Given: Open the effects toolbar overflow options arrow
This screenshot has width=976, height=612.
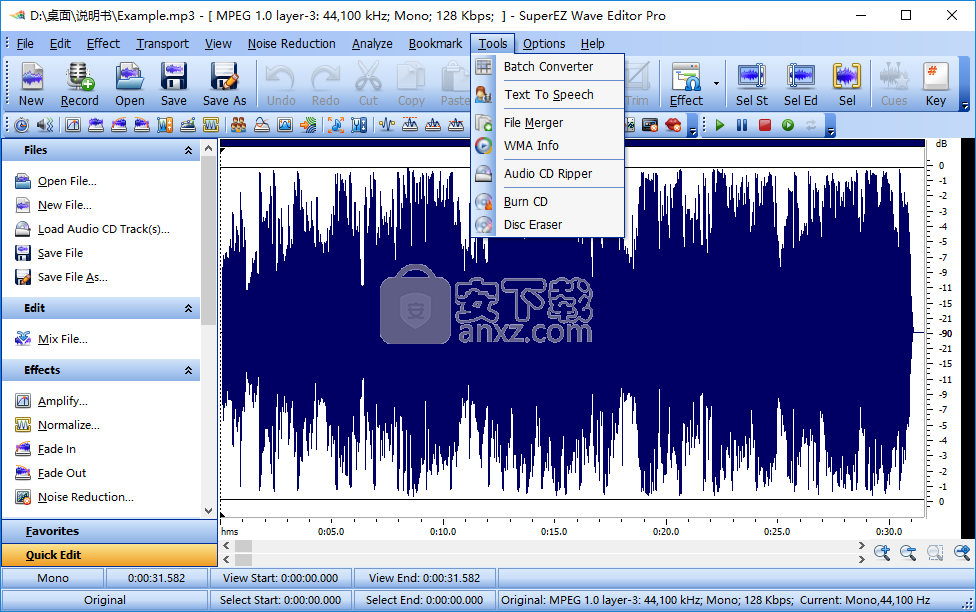Looking at the screenshot, I should point(693,131).
